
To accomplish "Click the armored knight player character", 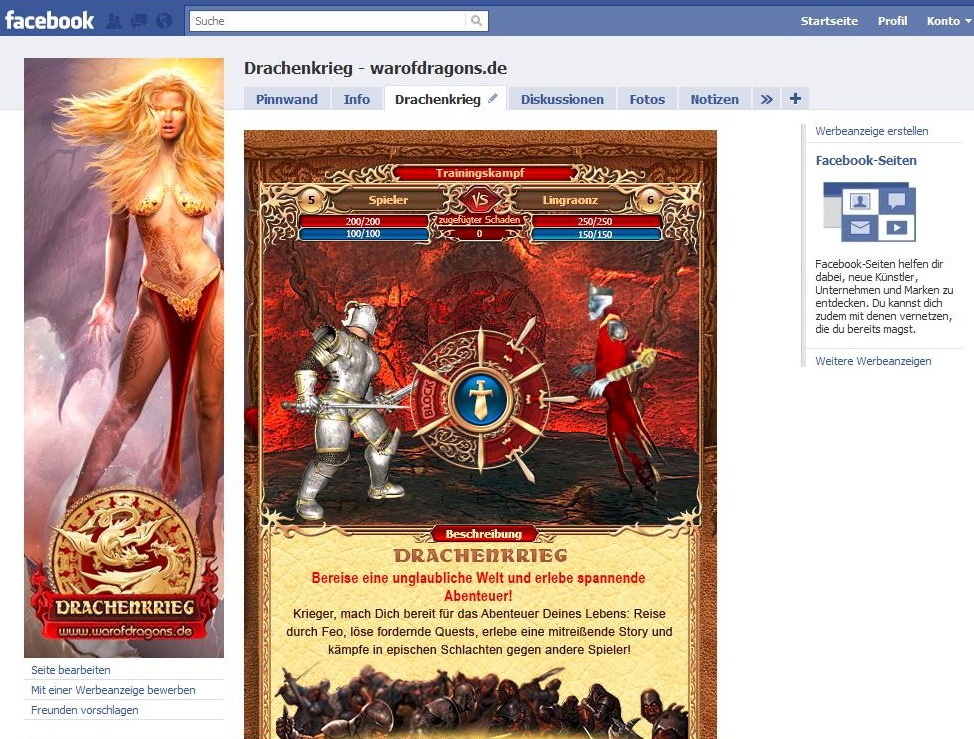I will (x=348, y=410).
